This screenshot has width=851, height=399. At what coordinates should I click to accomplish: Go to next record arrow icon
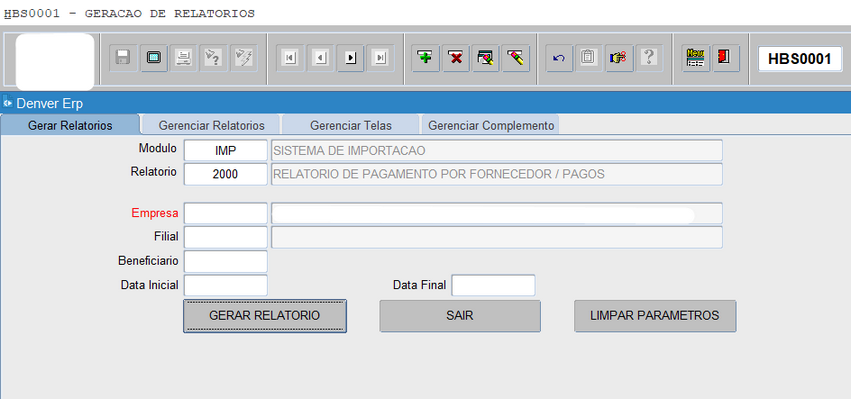(351, 58)
